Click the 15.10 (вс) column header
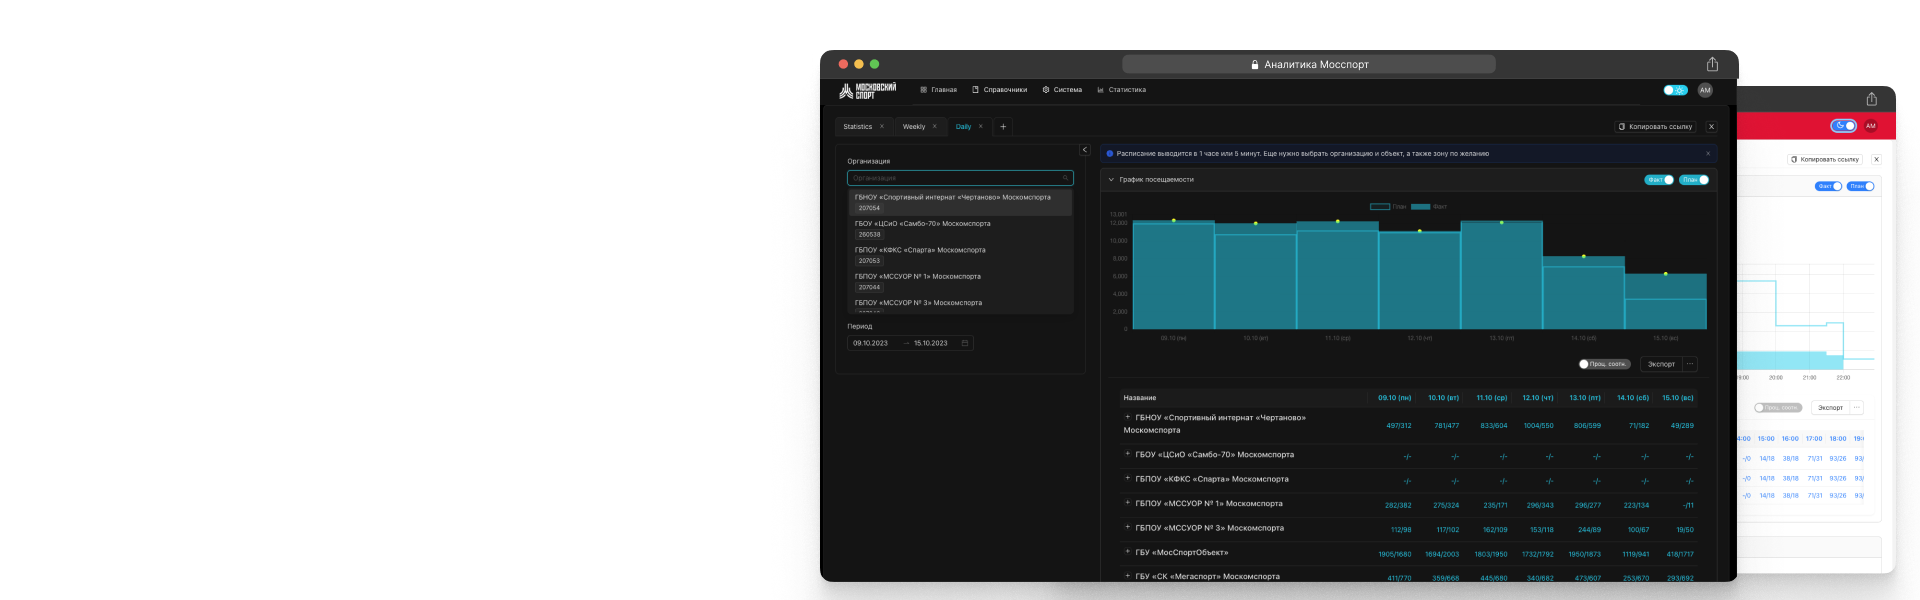This screenshot has width=1920, height=600. 1678,398
